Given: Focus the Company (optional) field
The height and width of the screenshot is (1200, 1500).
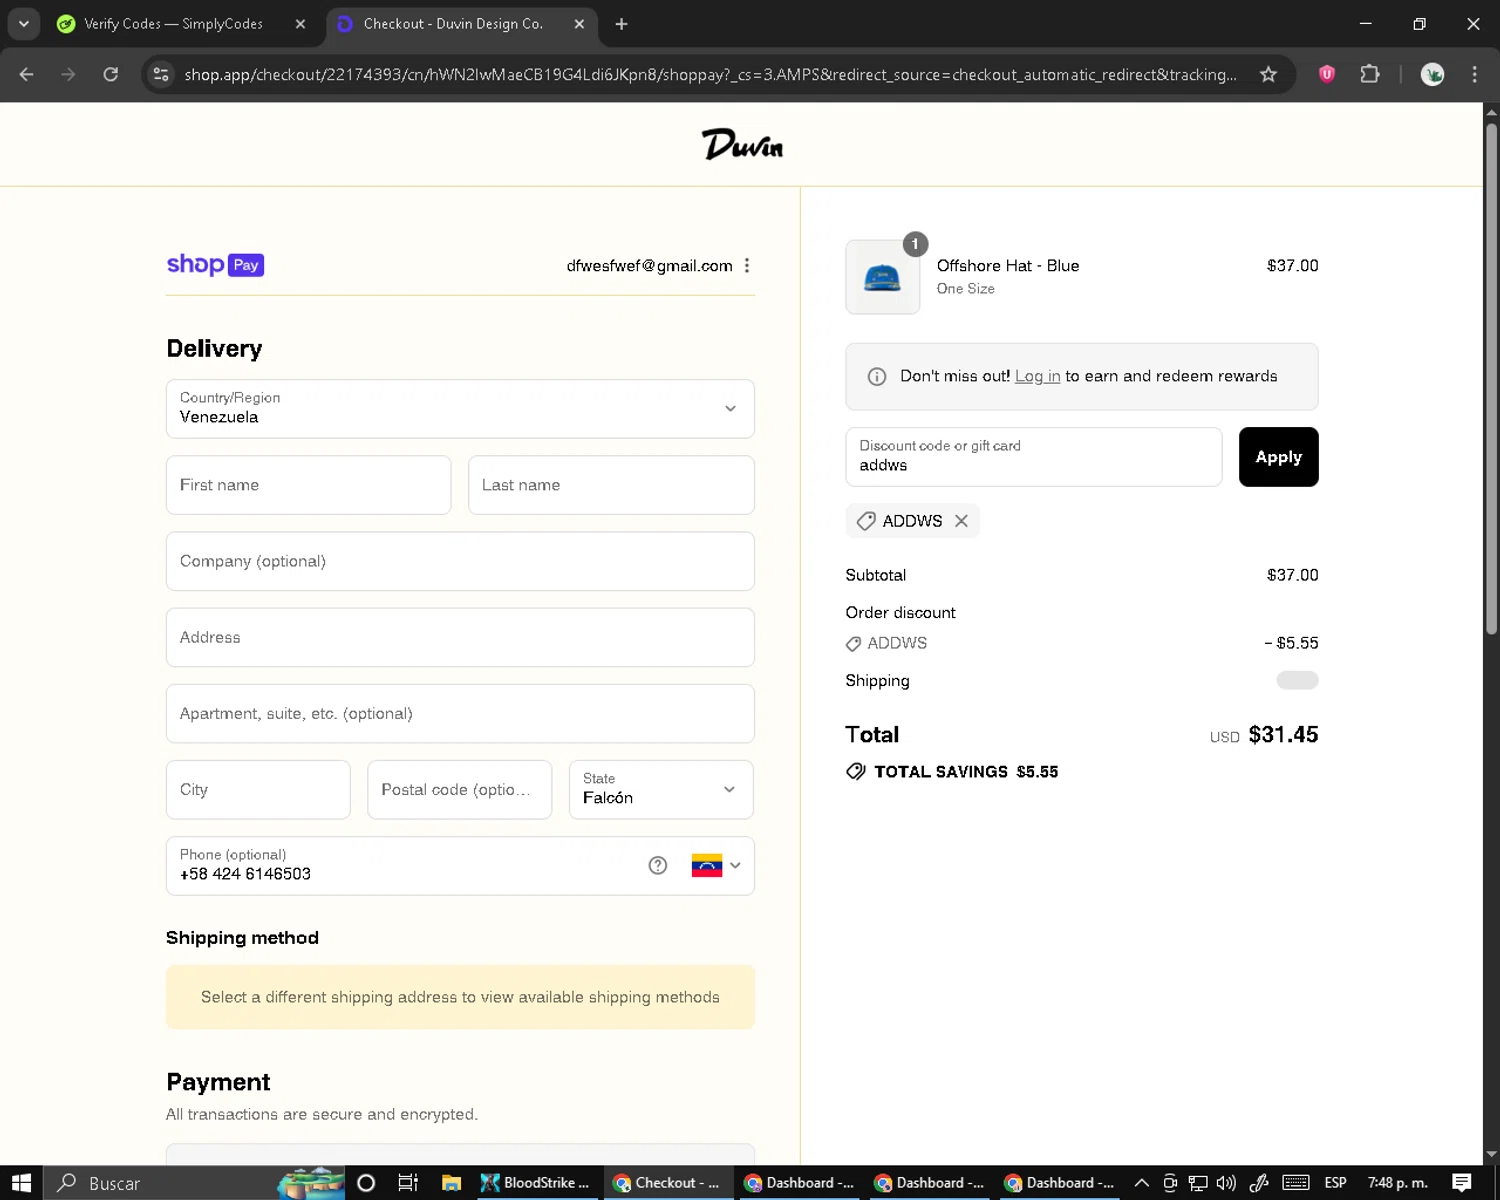Looking at the screenshot, I should (460, 561).
